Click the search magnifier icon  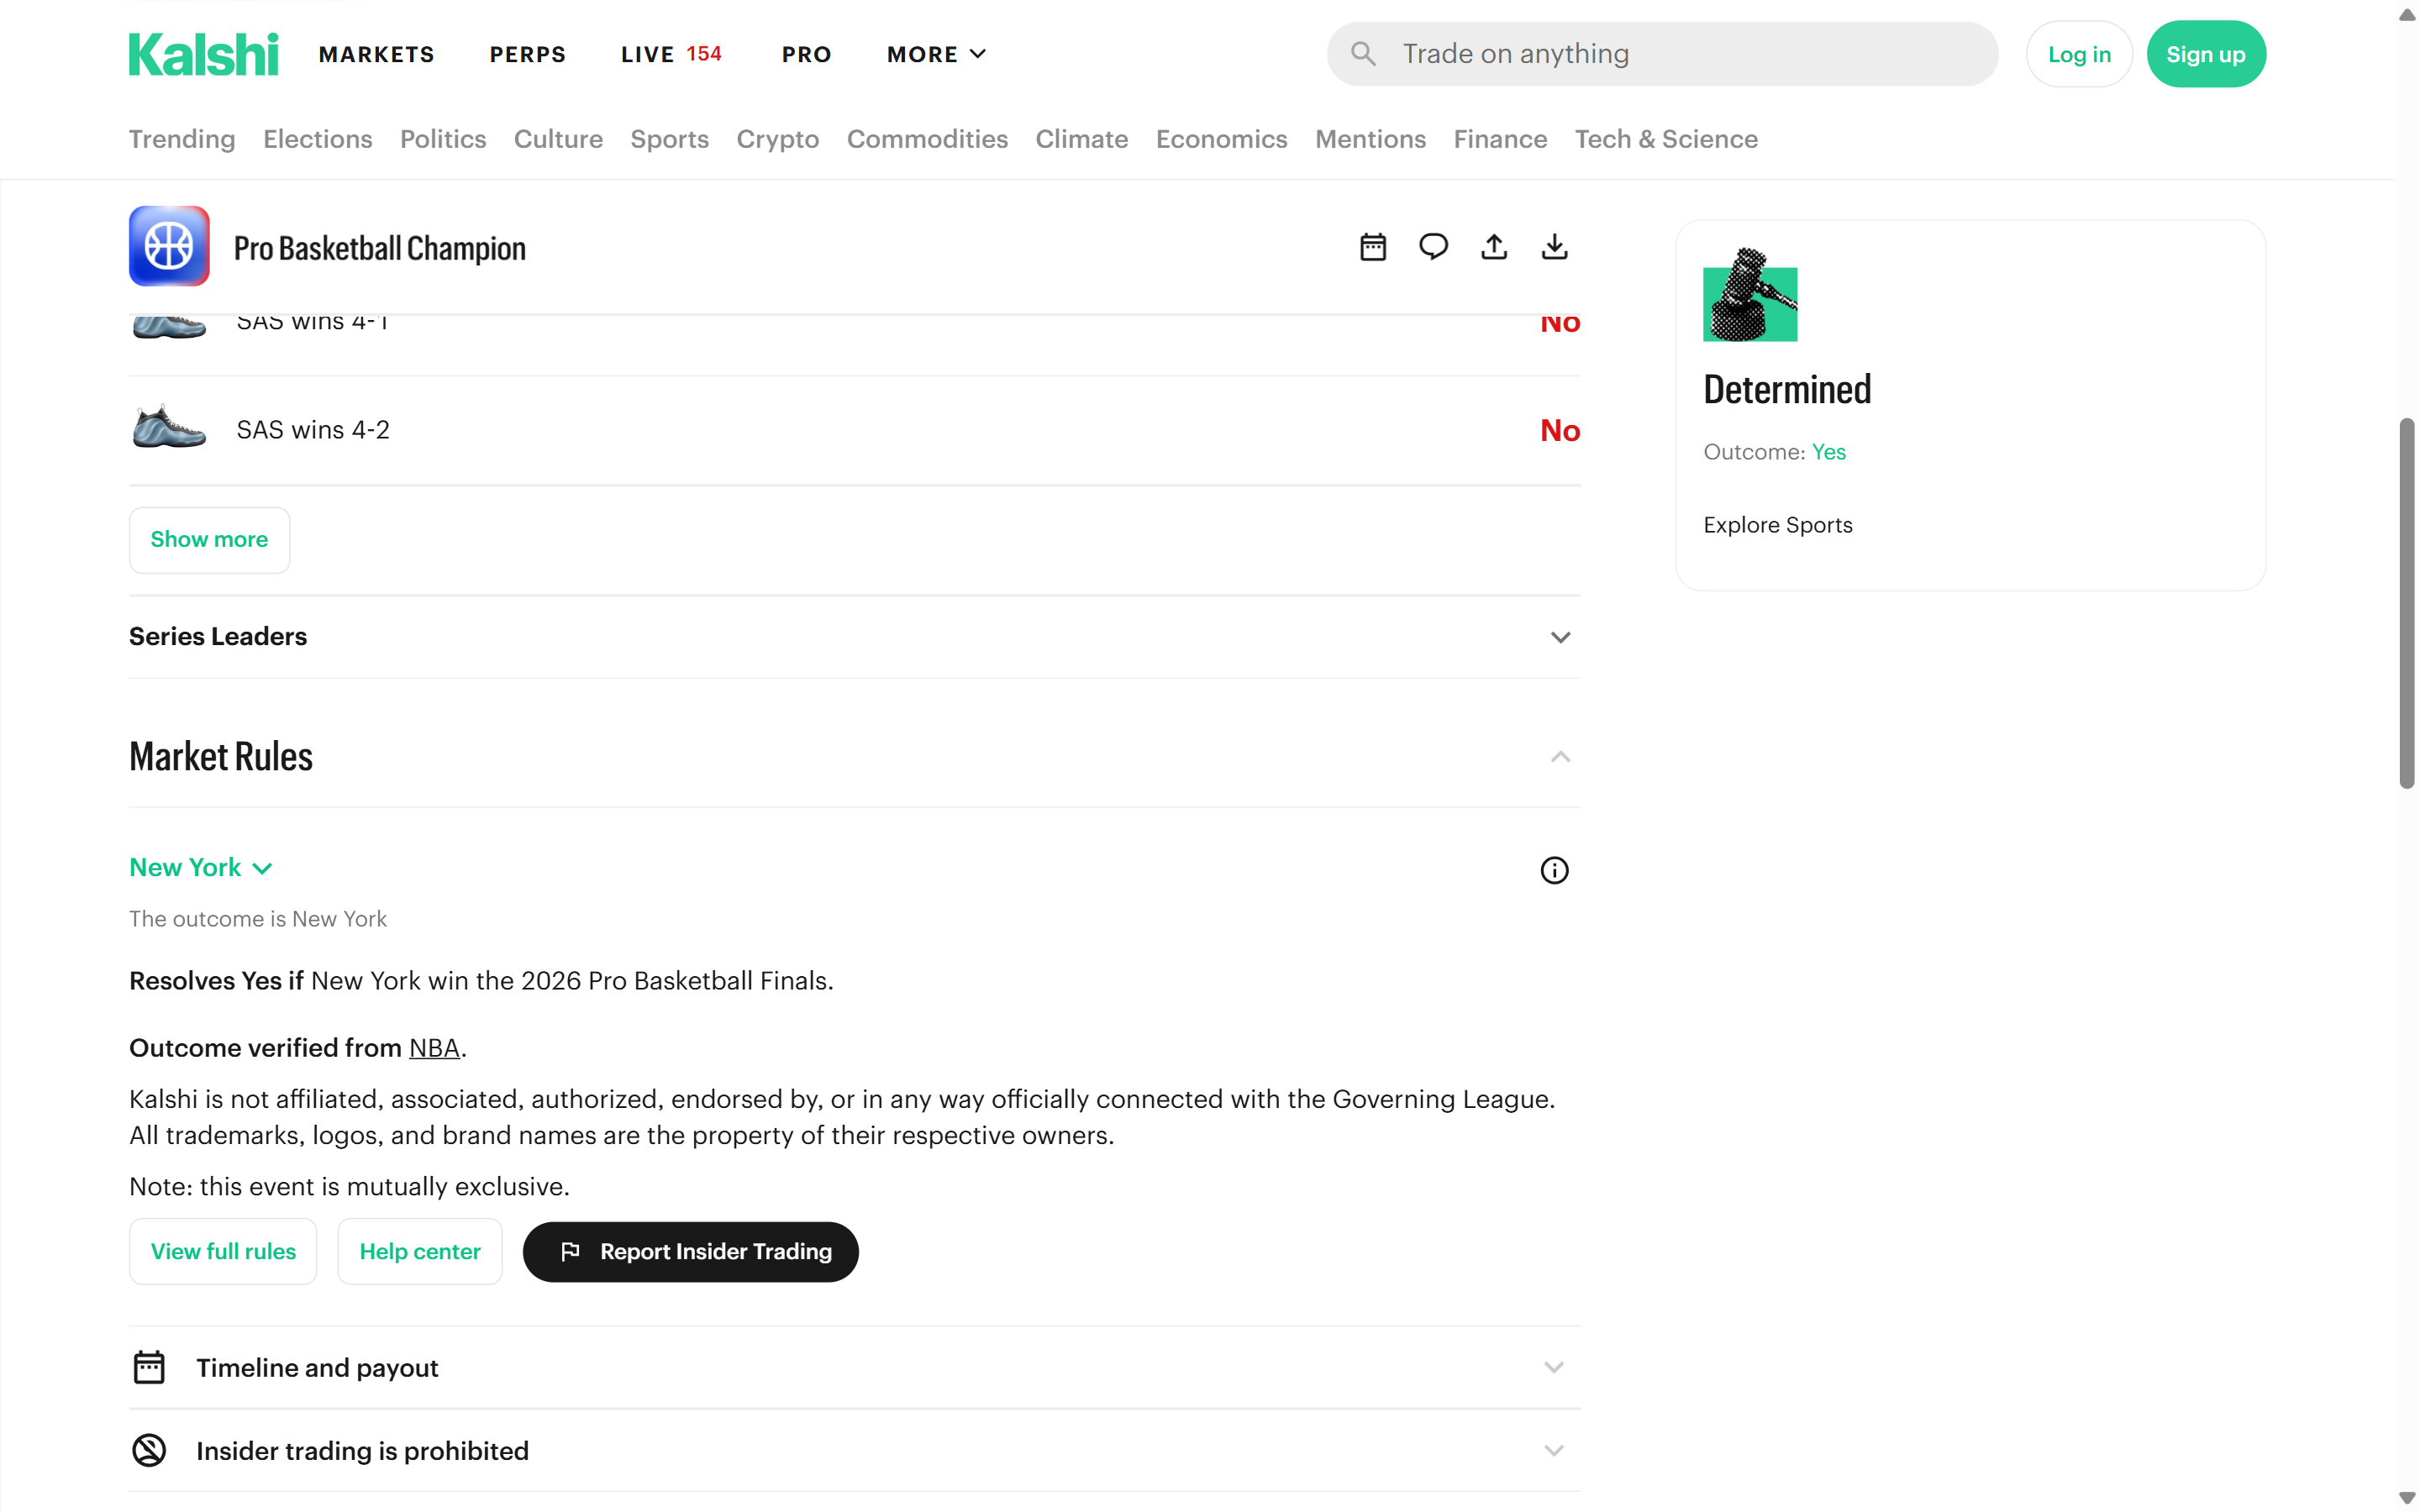pos(1363,54)
